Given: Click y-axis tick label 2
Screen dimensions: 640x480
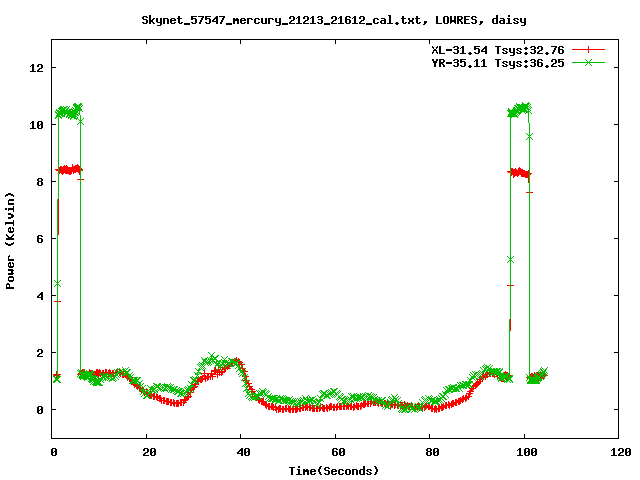Looking at the screenshot, I should (x=40, y=353).
